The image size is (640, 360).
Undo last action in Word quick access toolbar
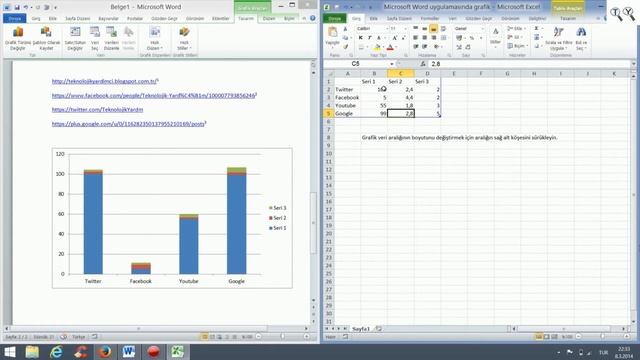pyautogui.click(x=26, y=7)
